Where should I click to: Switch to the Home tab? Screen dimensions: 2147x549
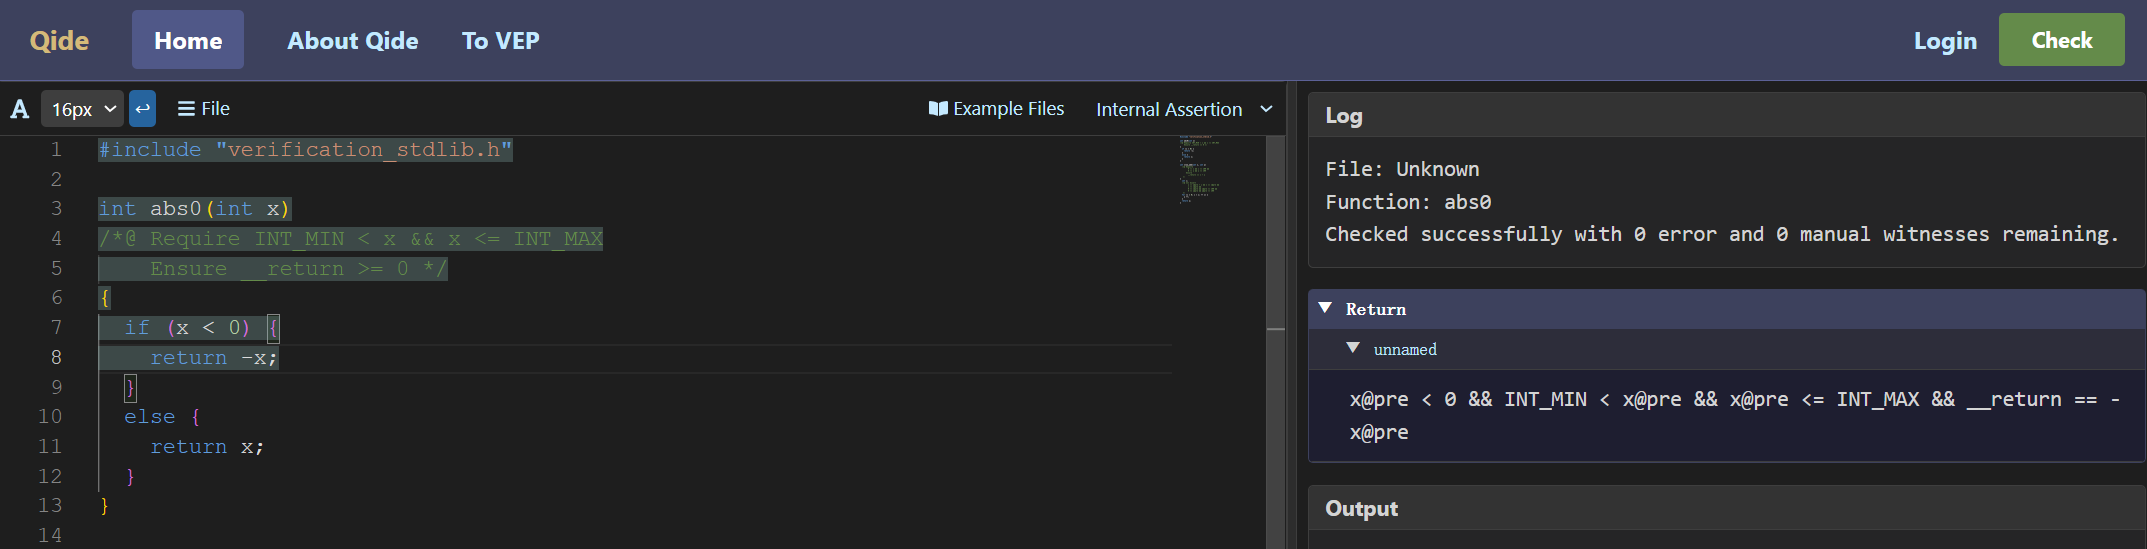[188, 41]
